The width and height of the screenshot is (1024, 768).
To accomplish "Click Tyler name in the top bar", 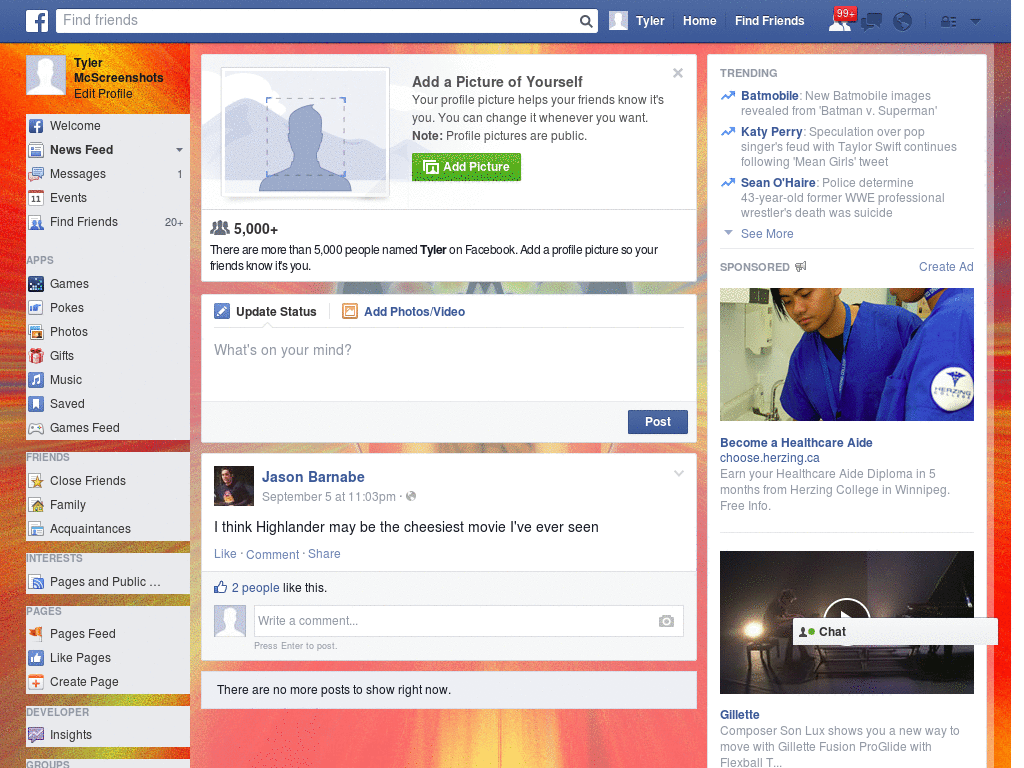I will click(x=650, y=21).
